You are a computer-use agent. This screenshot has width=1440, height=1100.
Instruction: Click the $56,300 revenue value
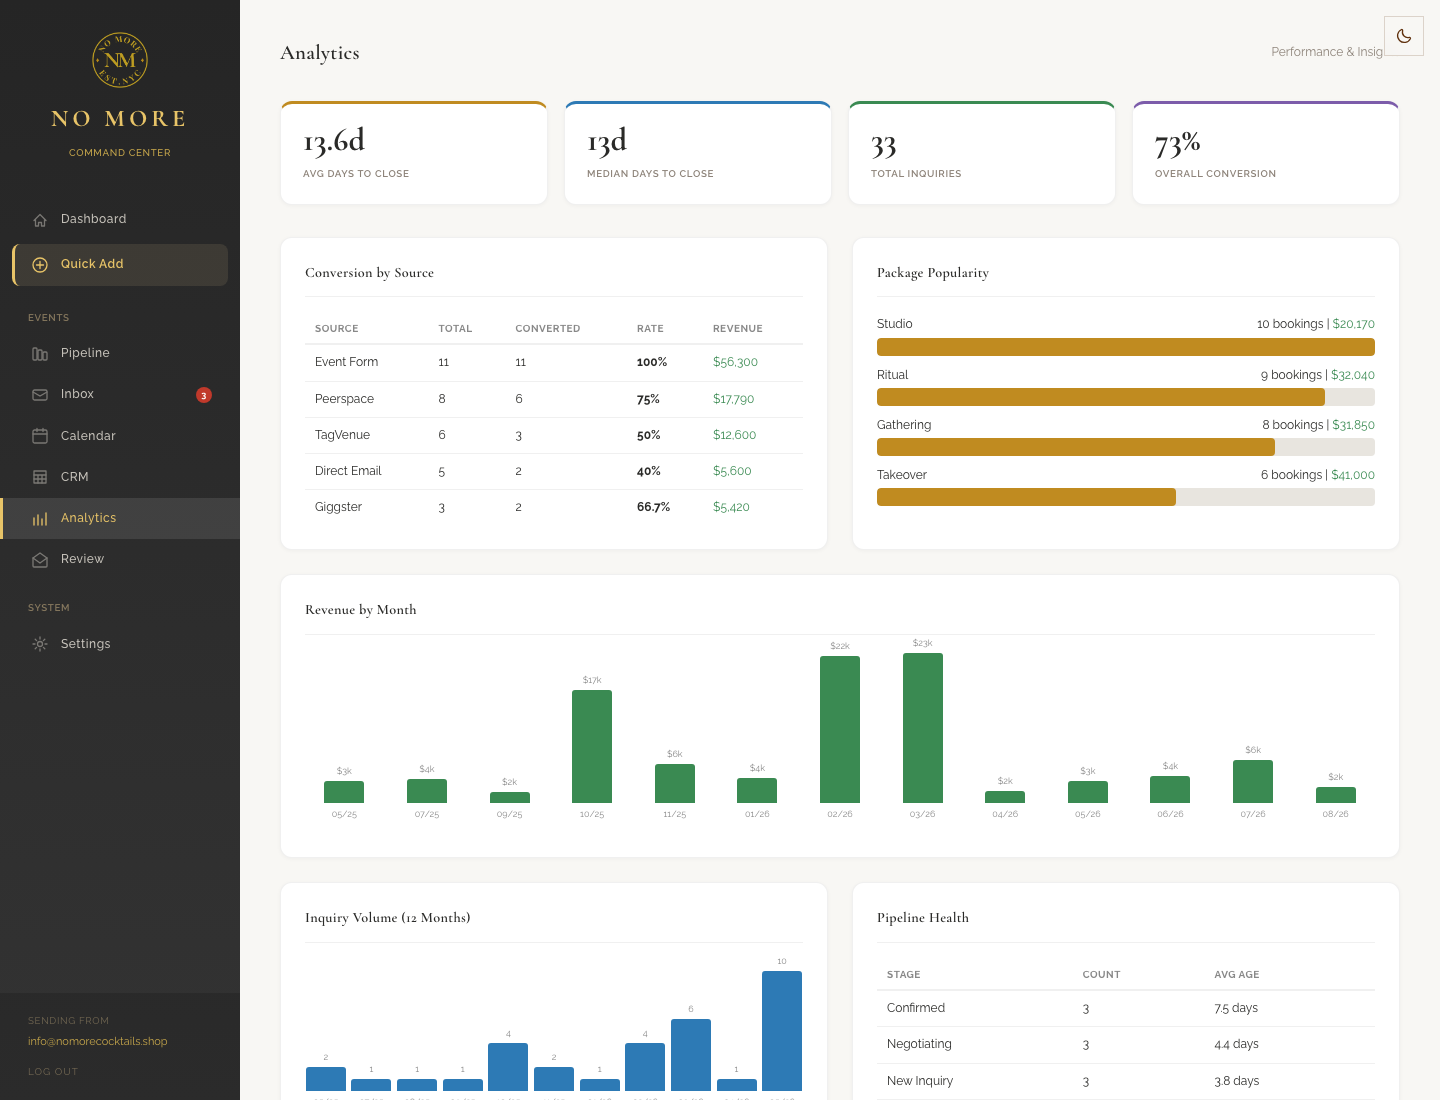tap(735, 362)
